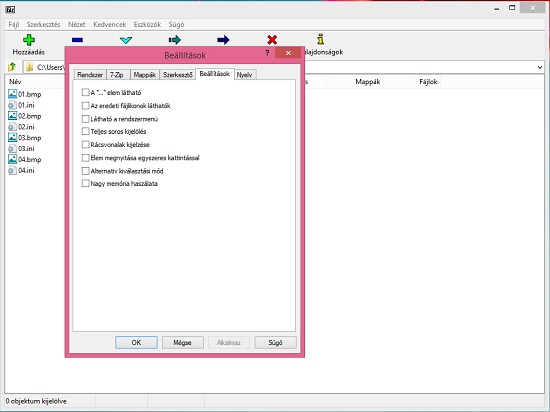Click the 7-Zip app icon in title bar
The image size is (550, 412).
click(x=10, y=9)
